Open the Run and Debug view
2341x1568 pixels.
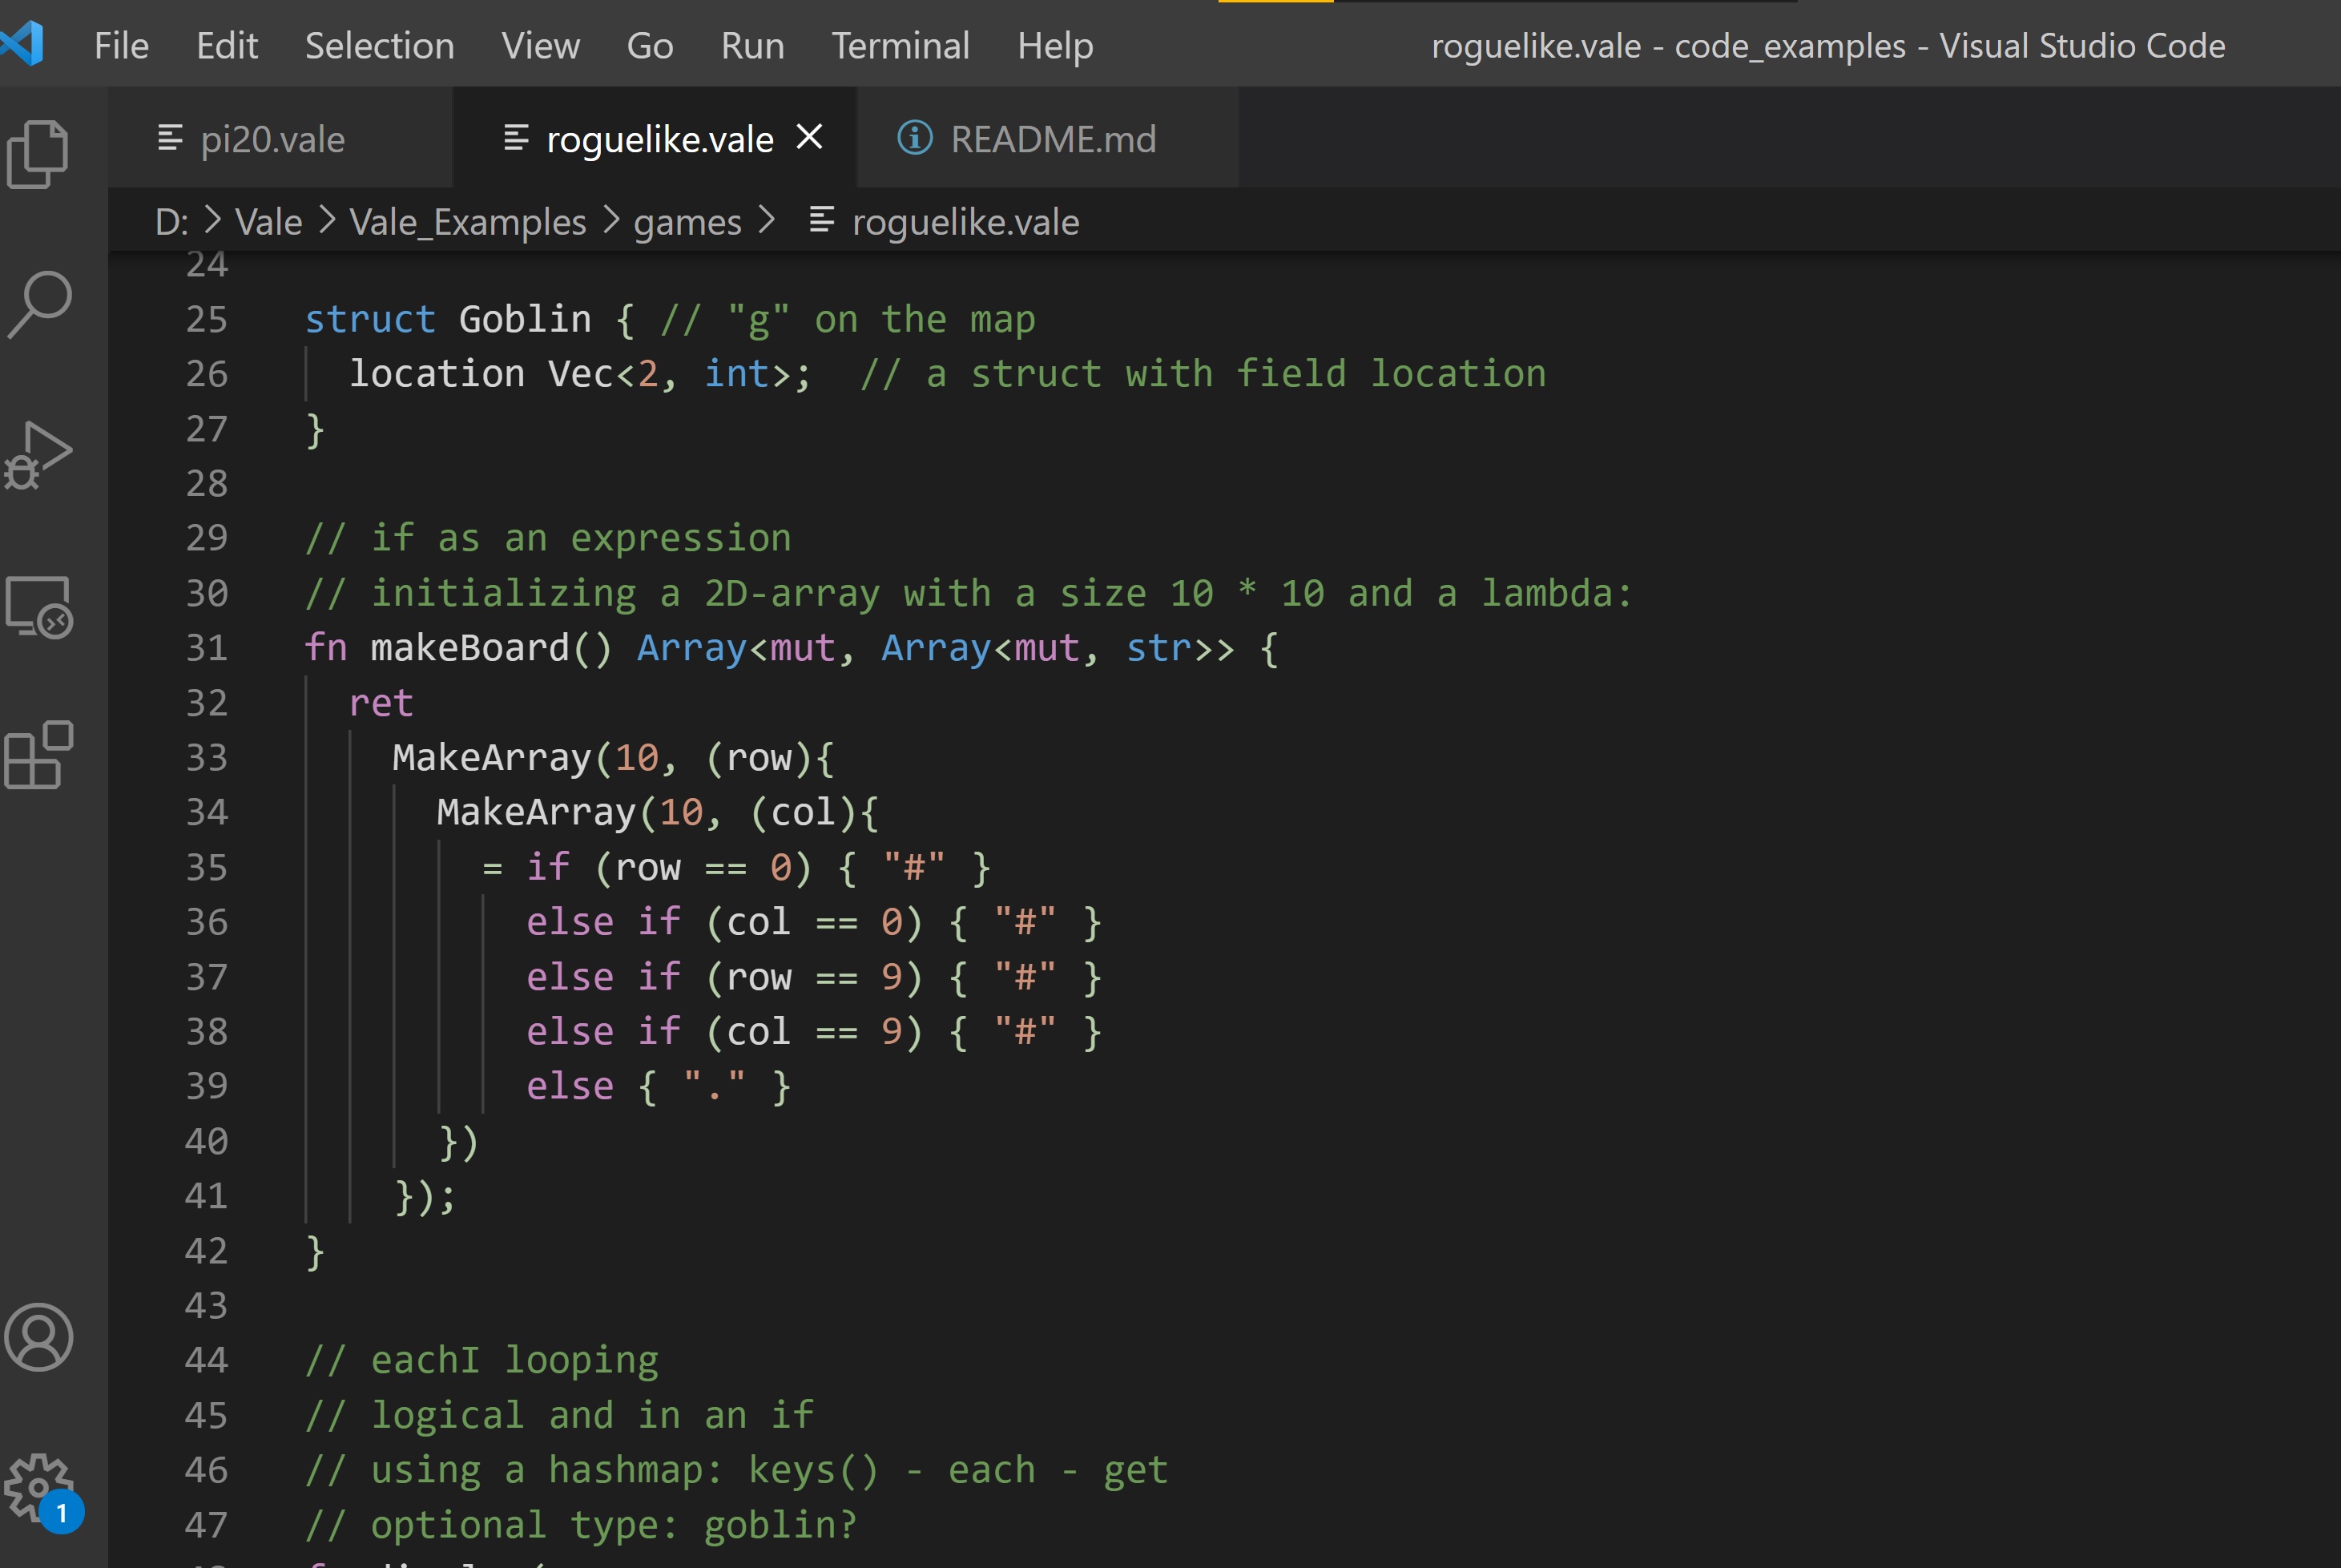[x=38, y=456]
